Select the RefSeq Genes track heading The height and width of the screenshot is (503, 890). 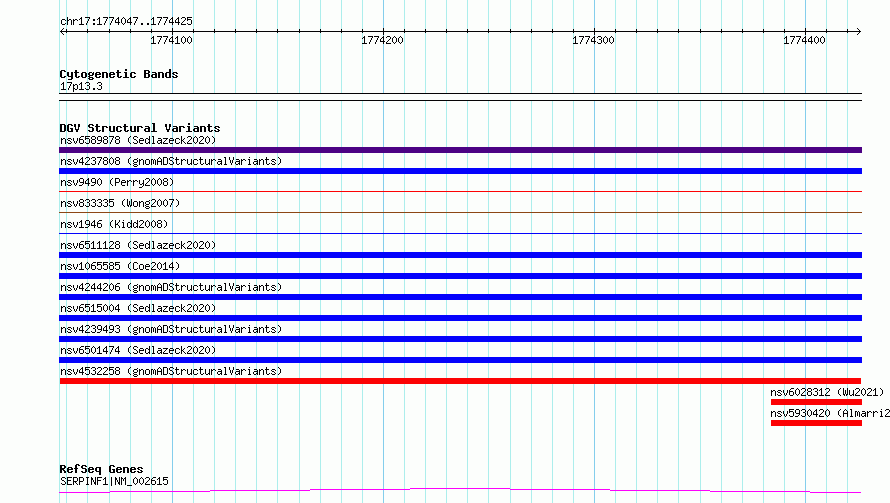101,469
